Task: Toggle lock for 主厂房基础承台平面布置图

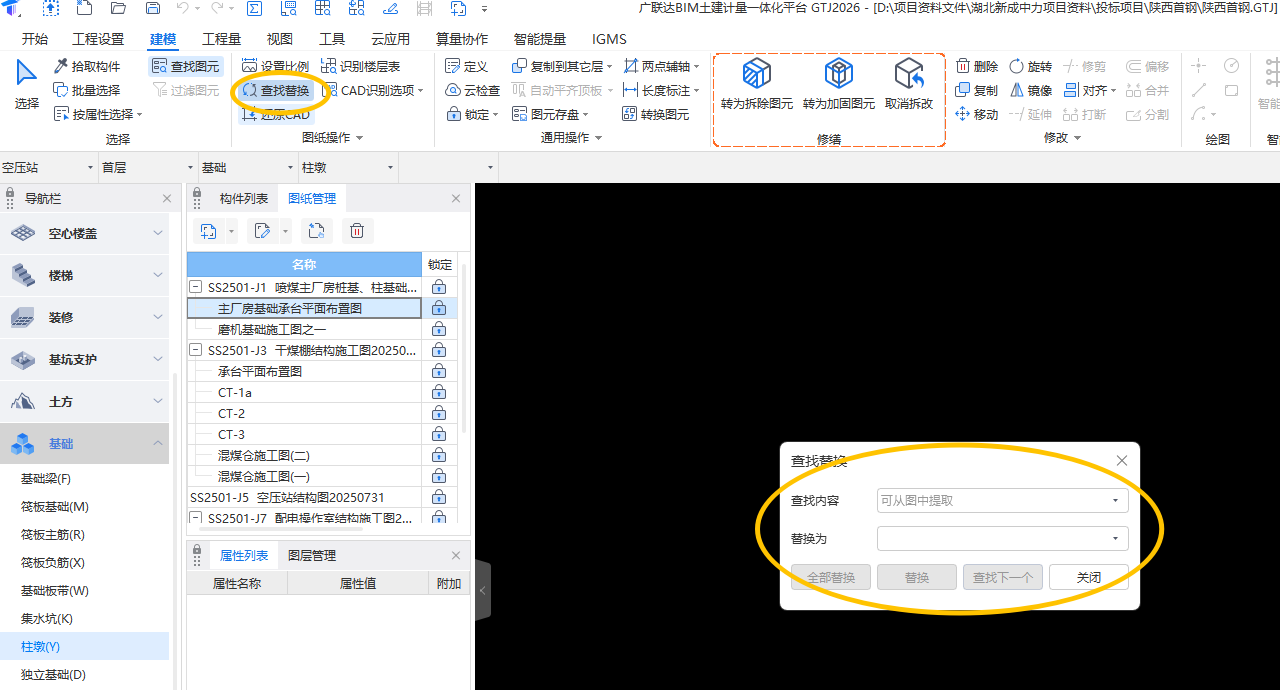Action: tap(439, 309)
